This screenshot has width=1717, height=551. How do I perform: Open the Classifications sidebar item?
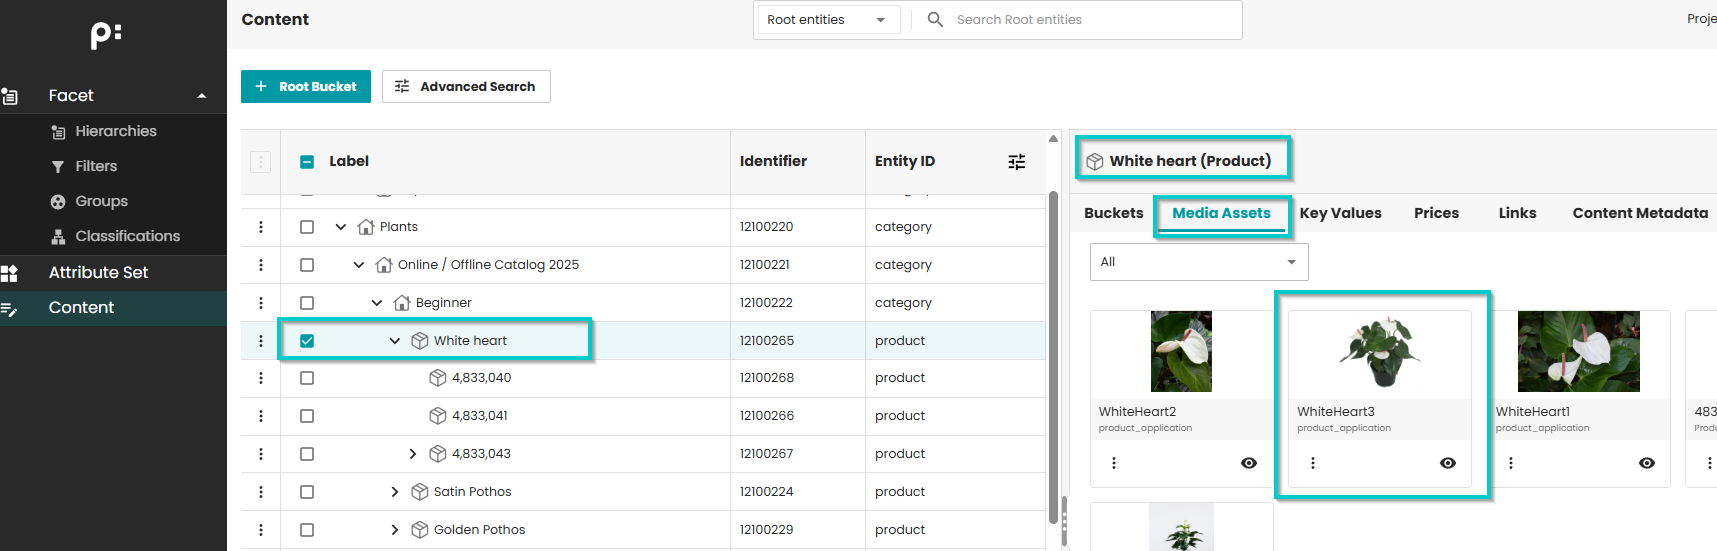coord(127,236)
